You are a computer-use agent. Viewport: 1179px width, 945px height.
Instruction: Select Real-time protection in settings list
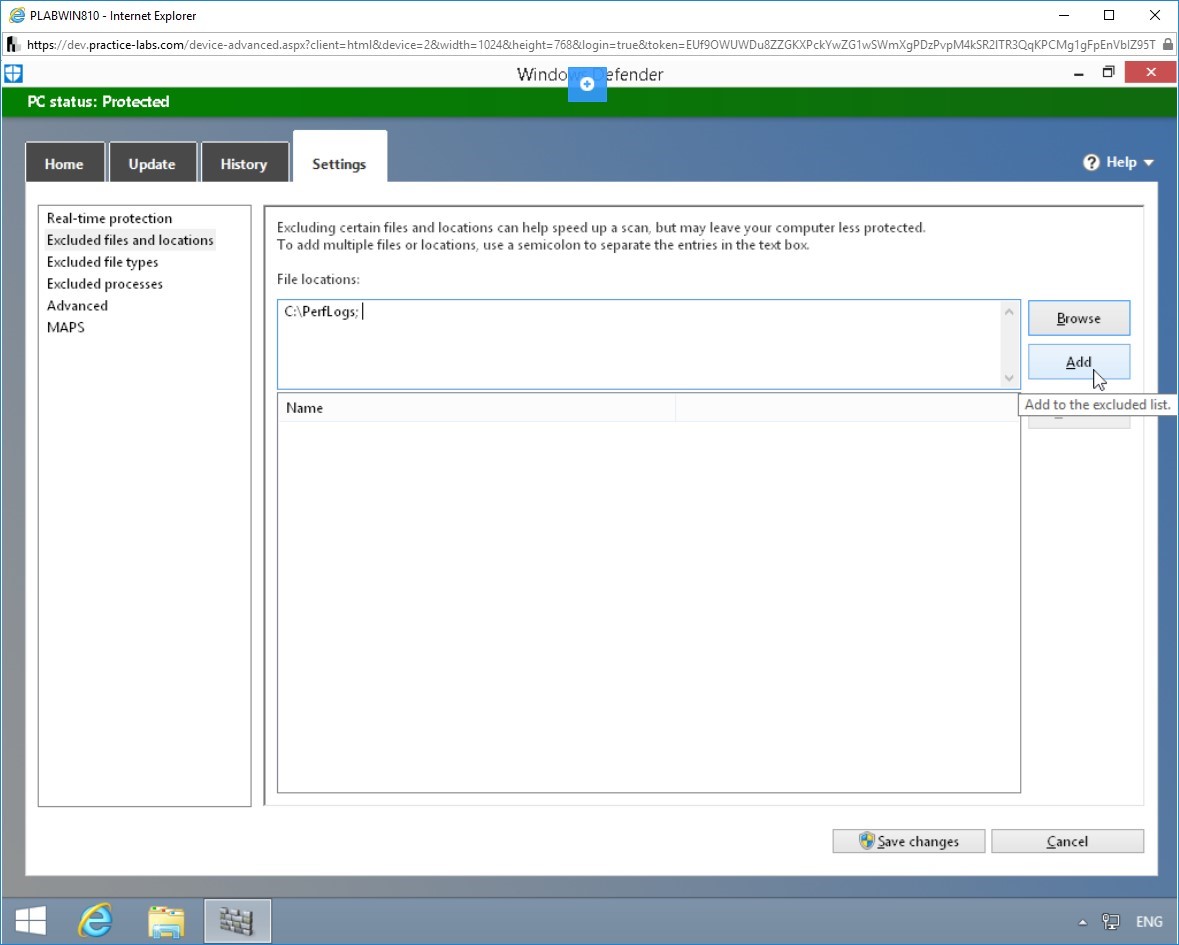(110, 218)
